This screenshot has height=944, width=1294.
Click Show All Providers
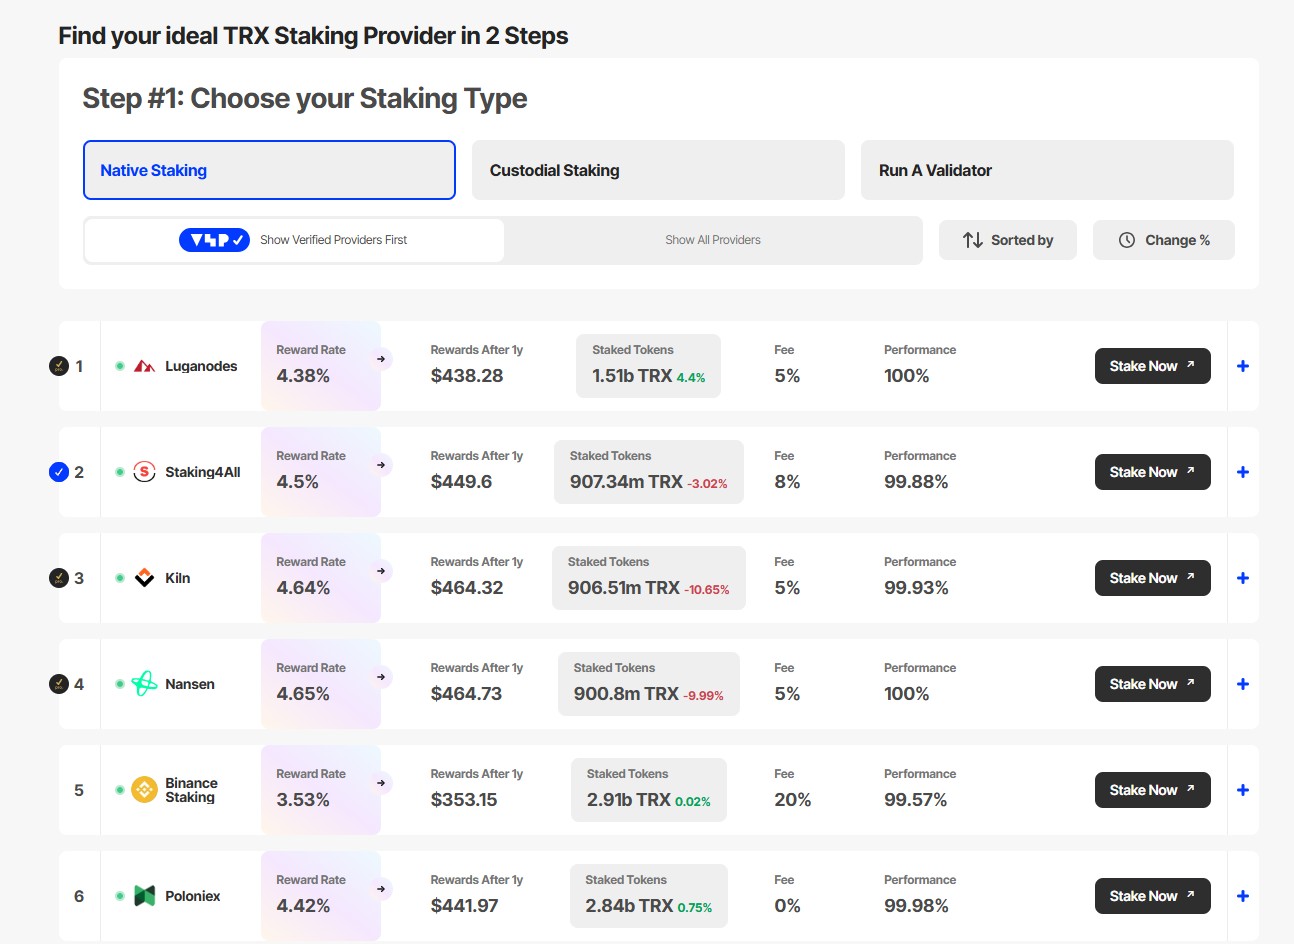(x=712, y=240)
